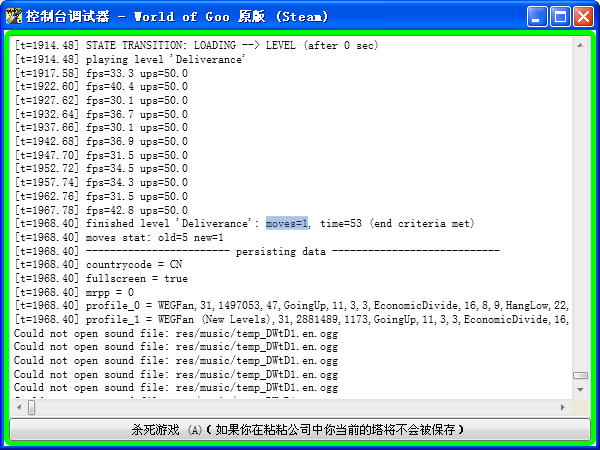Maximize the console debugger window

click(561, 16)
